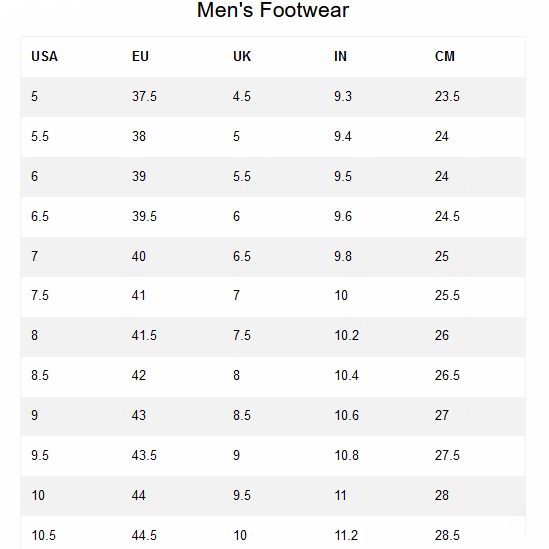The image size is (549, 549).
Task: Click the EU 37.5 cell
Action: [144, 96]
